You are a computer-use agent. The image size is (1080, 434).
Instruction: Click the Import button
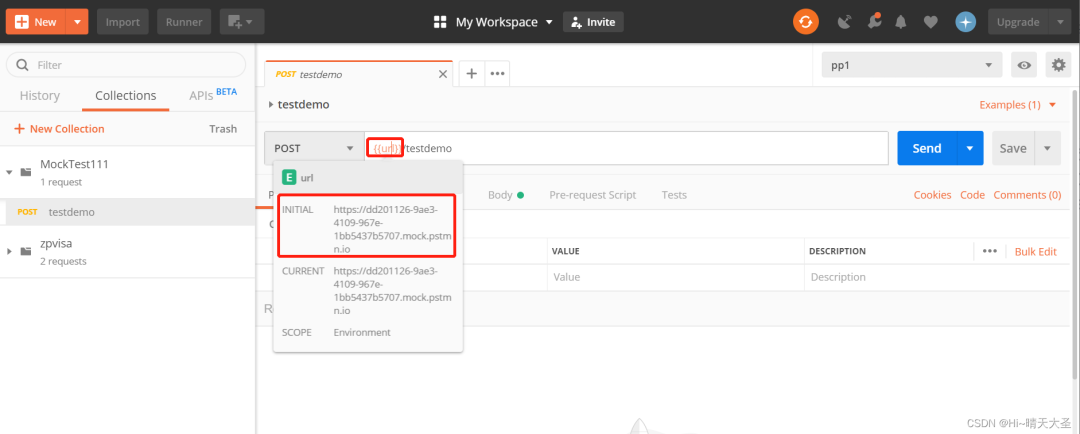coord(123,22)
